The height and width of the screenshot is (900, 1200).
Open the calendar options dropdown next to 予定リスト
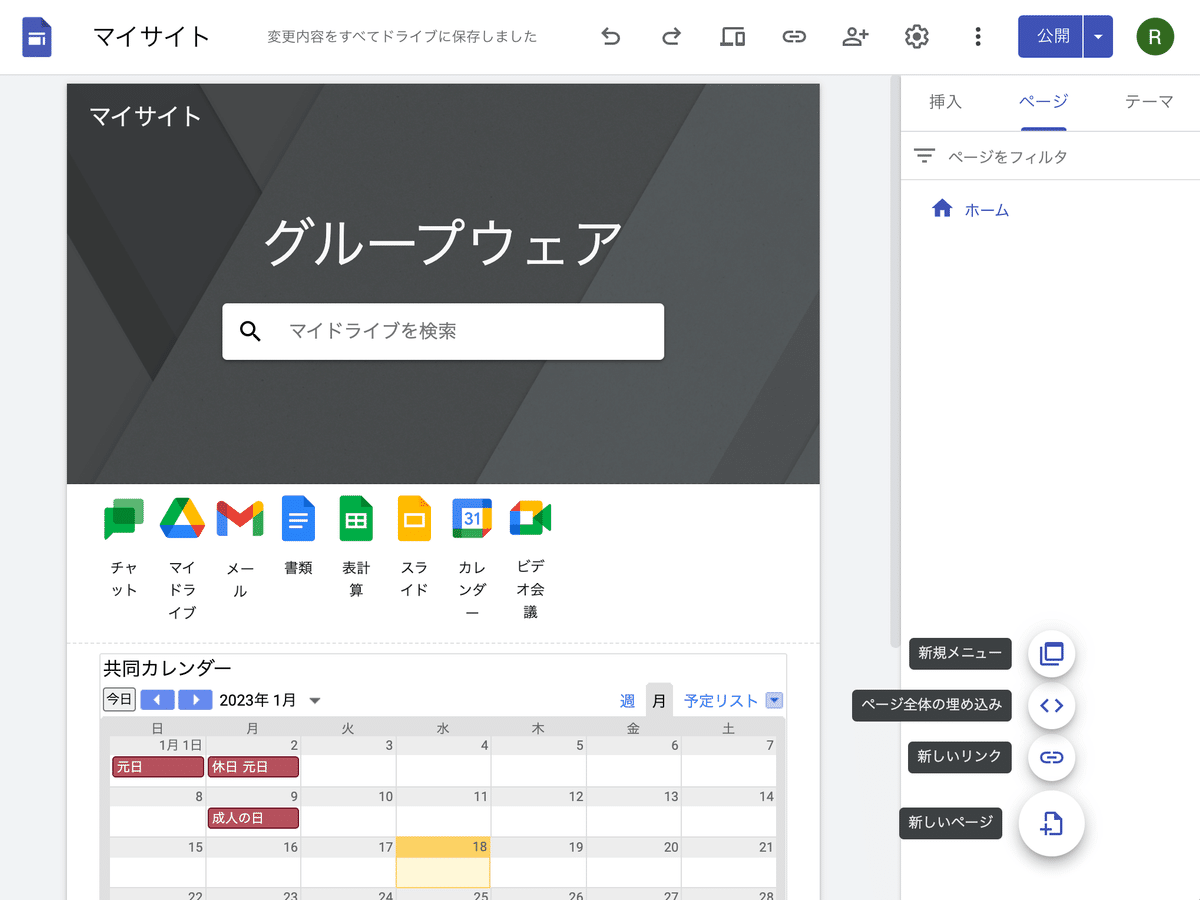tap(774, 701)
